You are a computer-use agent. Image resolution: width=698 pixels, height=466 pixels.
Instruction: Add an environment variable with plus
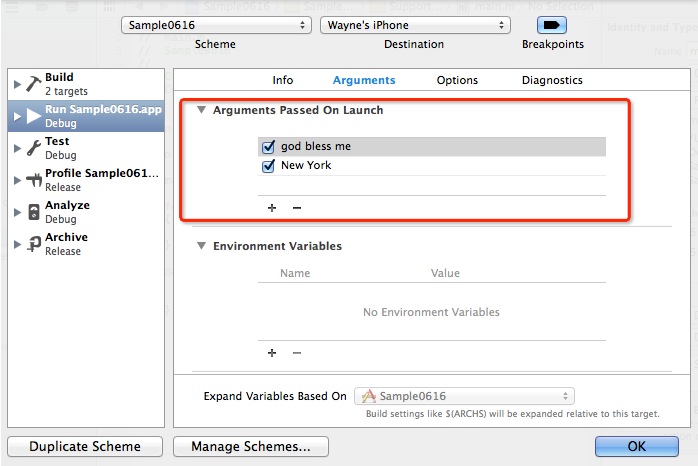271,353
